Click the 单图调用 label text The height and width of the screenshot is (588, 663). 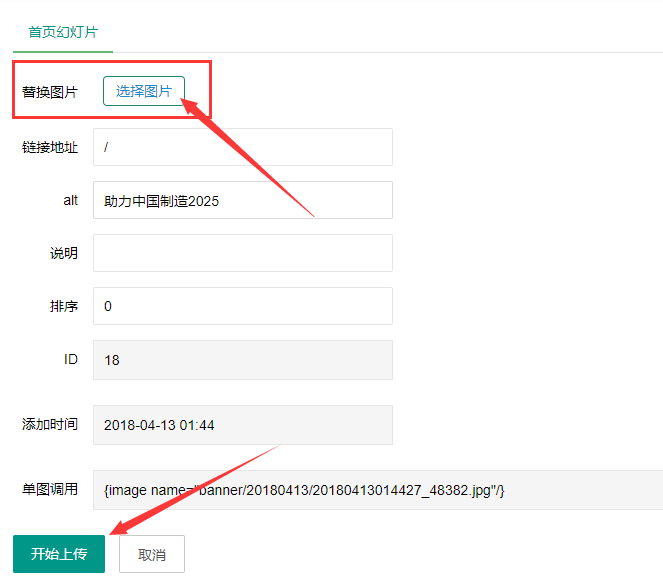point(50,490)
